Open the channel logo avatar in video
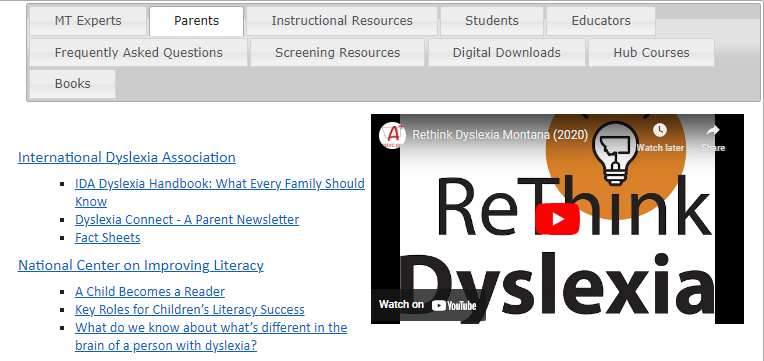764x361 pixels. (x=392, y=135)
